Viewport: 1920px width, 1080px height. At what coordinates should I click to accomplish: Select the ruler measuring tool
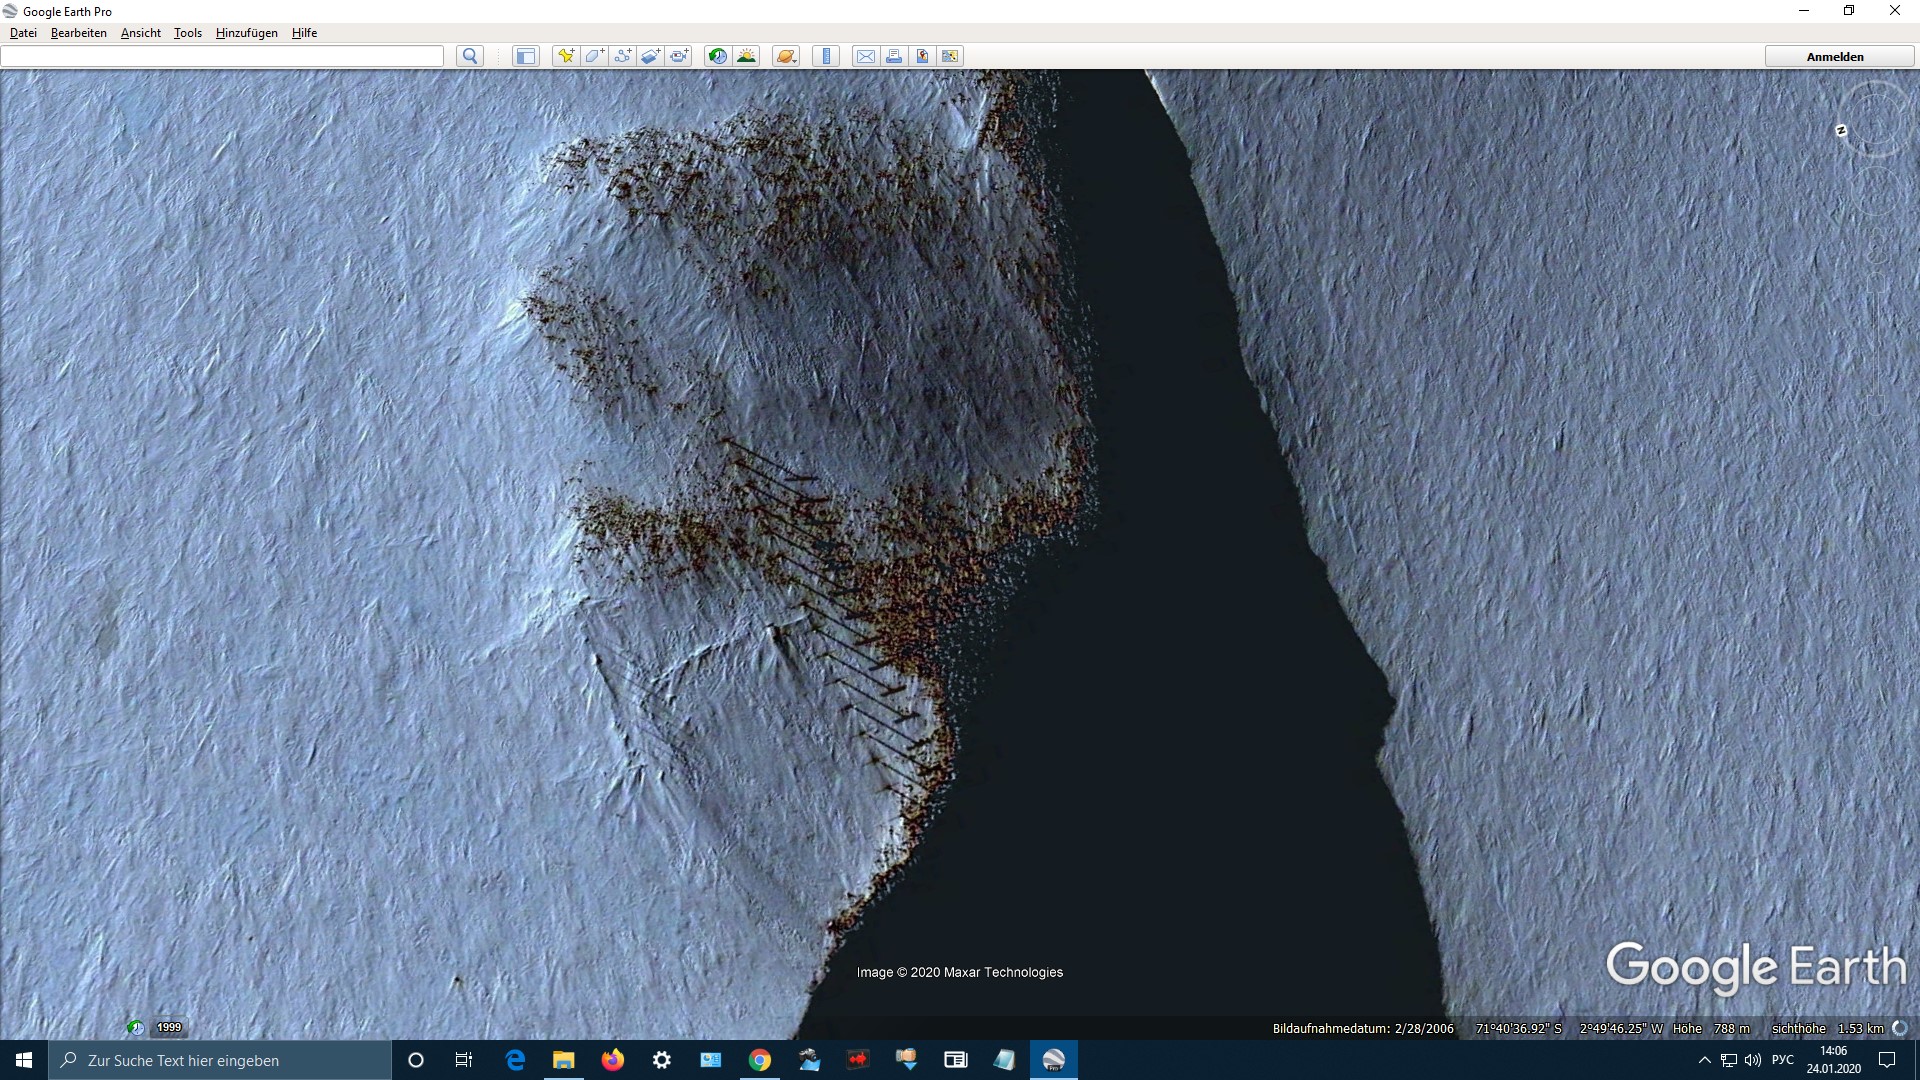[826, 56]
